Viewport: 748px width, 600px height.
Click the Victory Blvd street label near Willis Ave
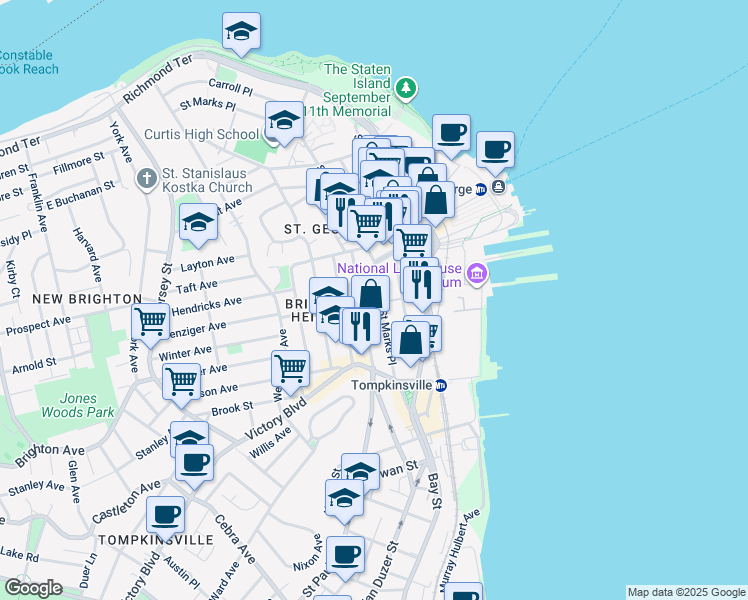pos(275,419)
